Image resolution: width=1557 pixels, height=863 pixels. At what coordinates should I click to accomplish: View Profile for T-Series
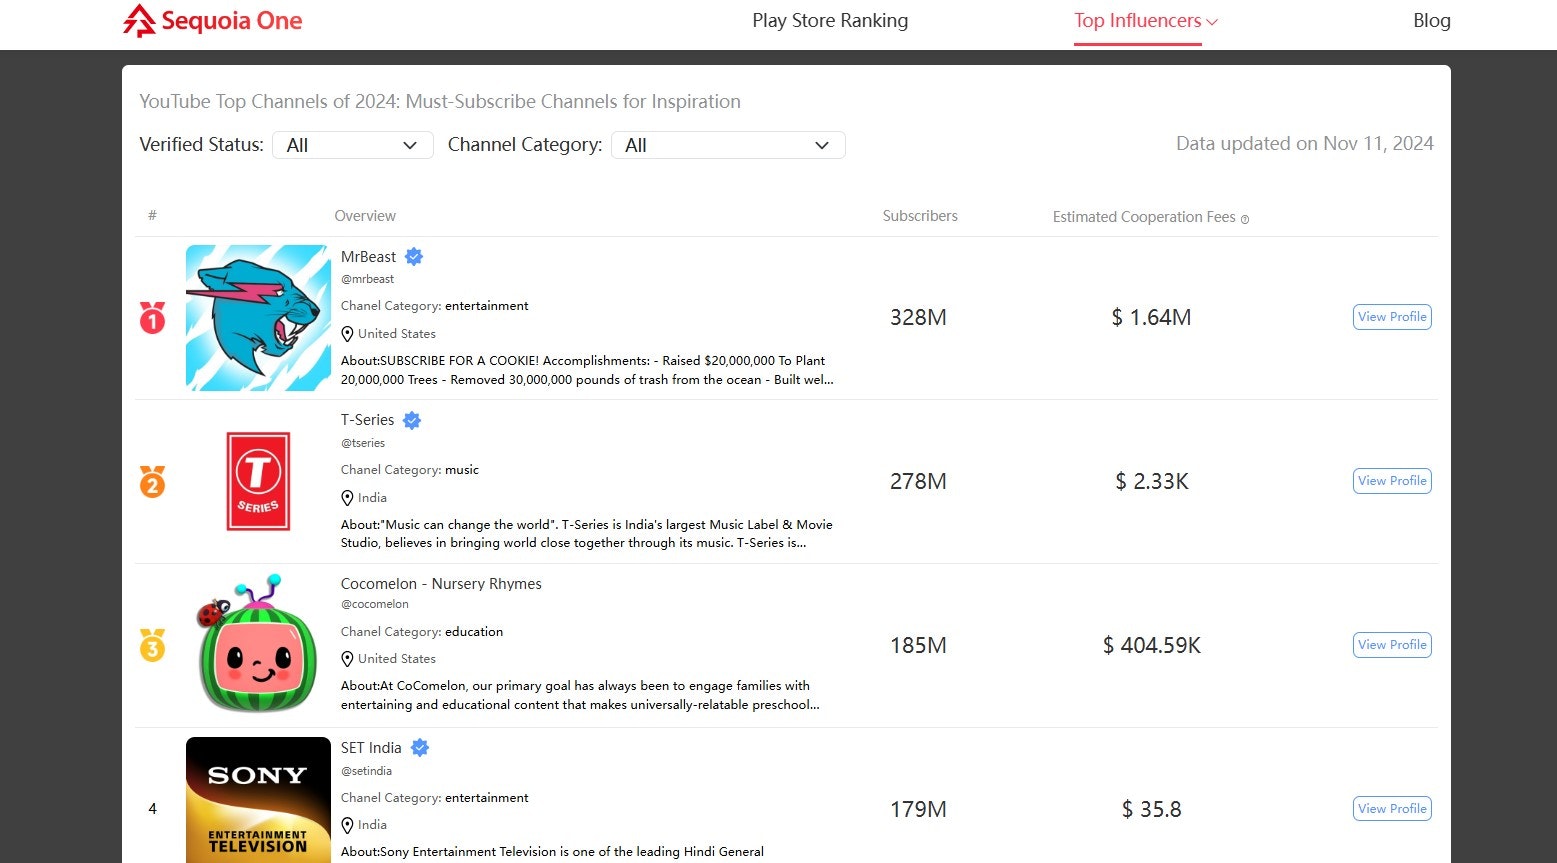(1392, 481)
